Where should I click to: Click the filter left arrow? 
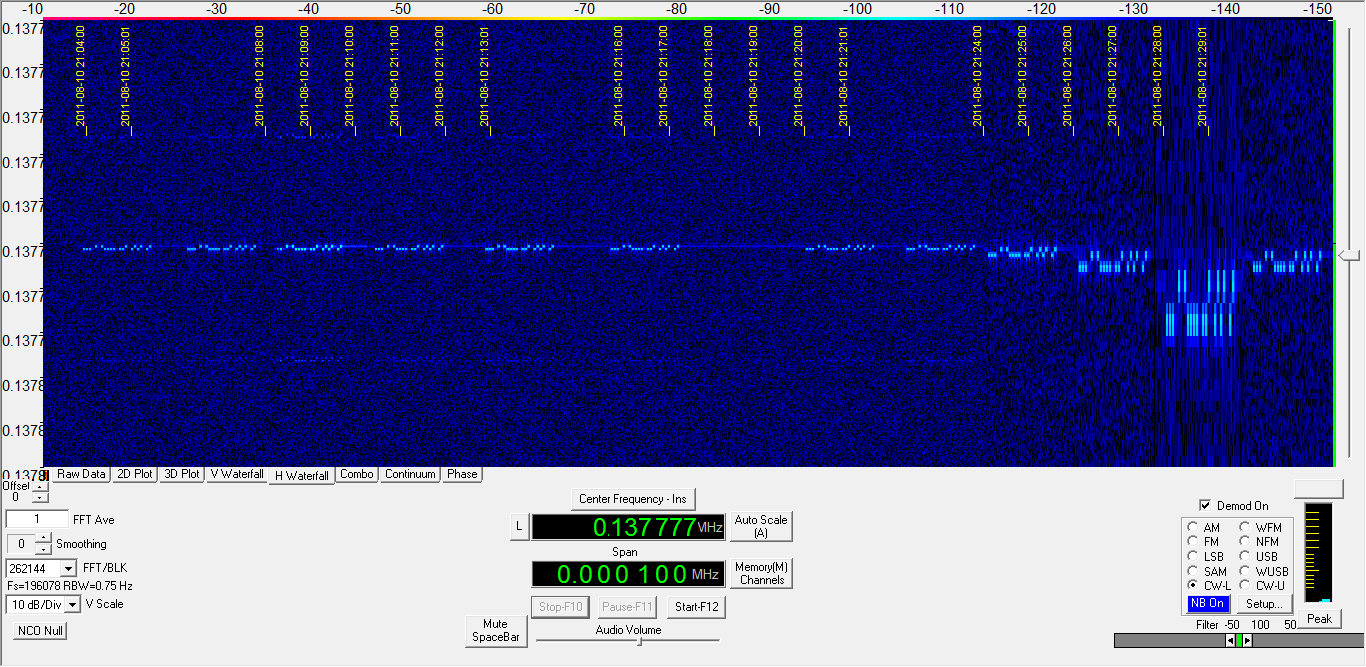1230,640
